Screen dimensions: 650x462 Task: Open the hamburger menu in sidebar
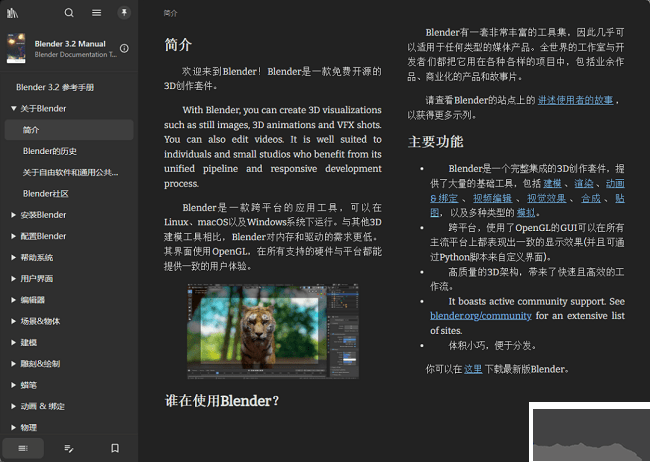click(x=96, y=13)
